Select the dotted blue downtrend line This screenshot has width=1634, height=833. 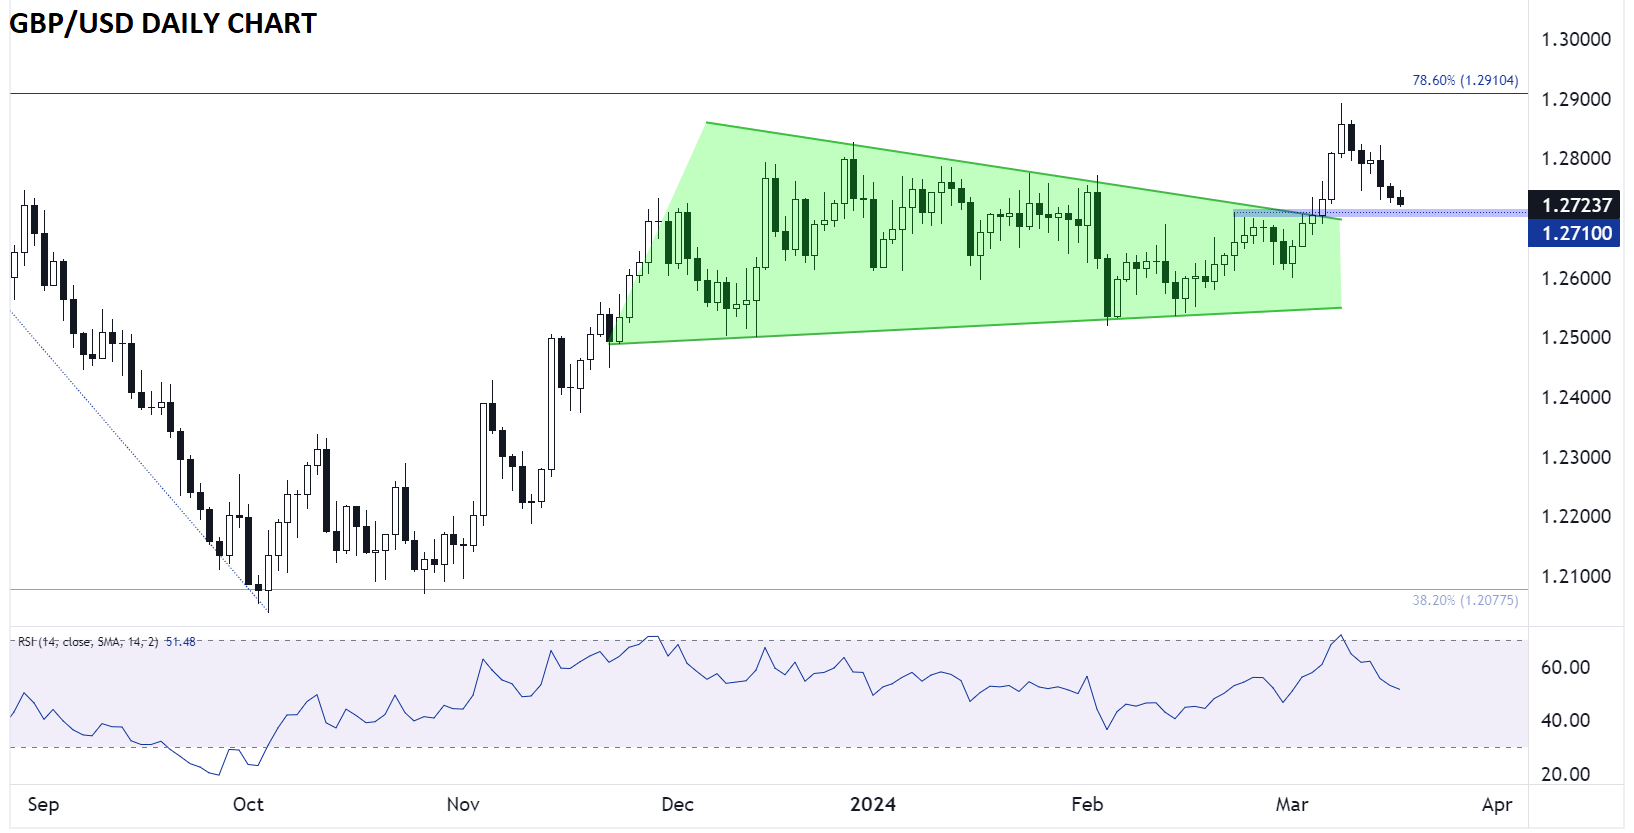[138, 461]
